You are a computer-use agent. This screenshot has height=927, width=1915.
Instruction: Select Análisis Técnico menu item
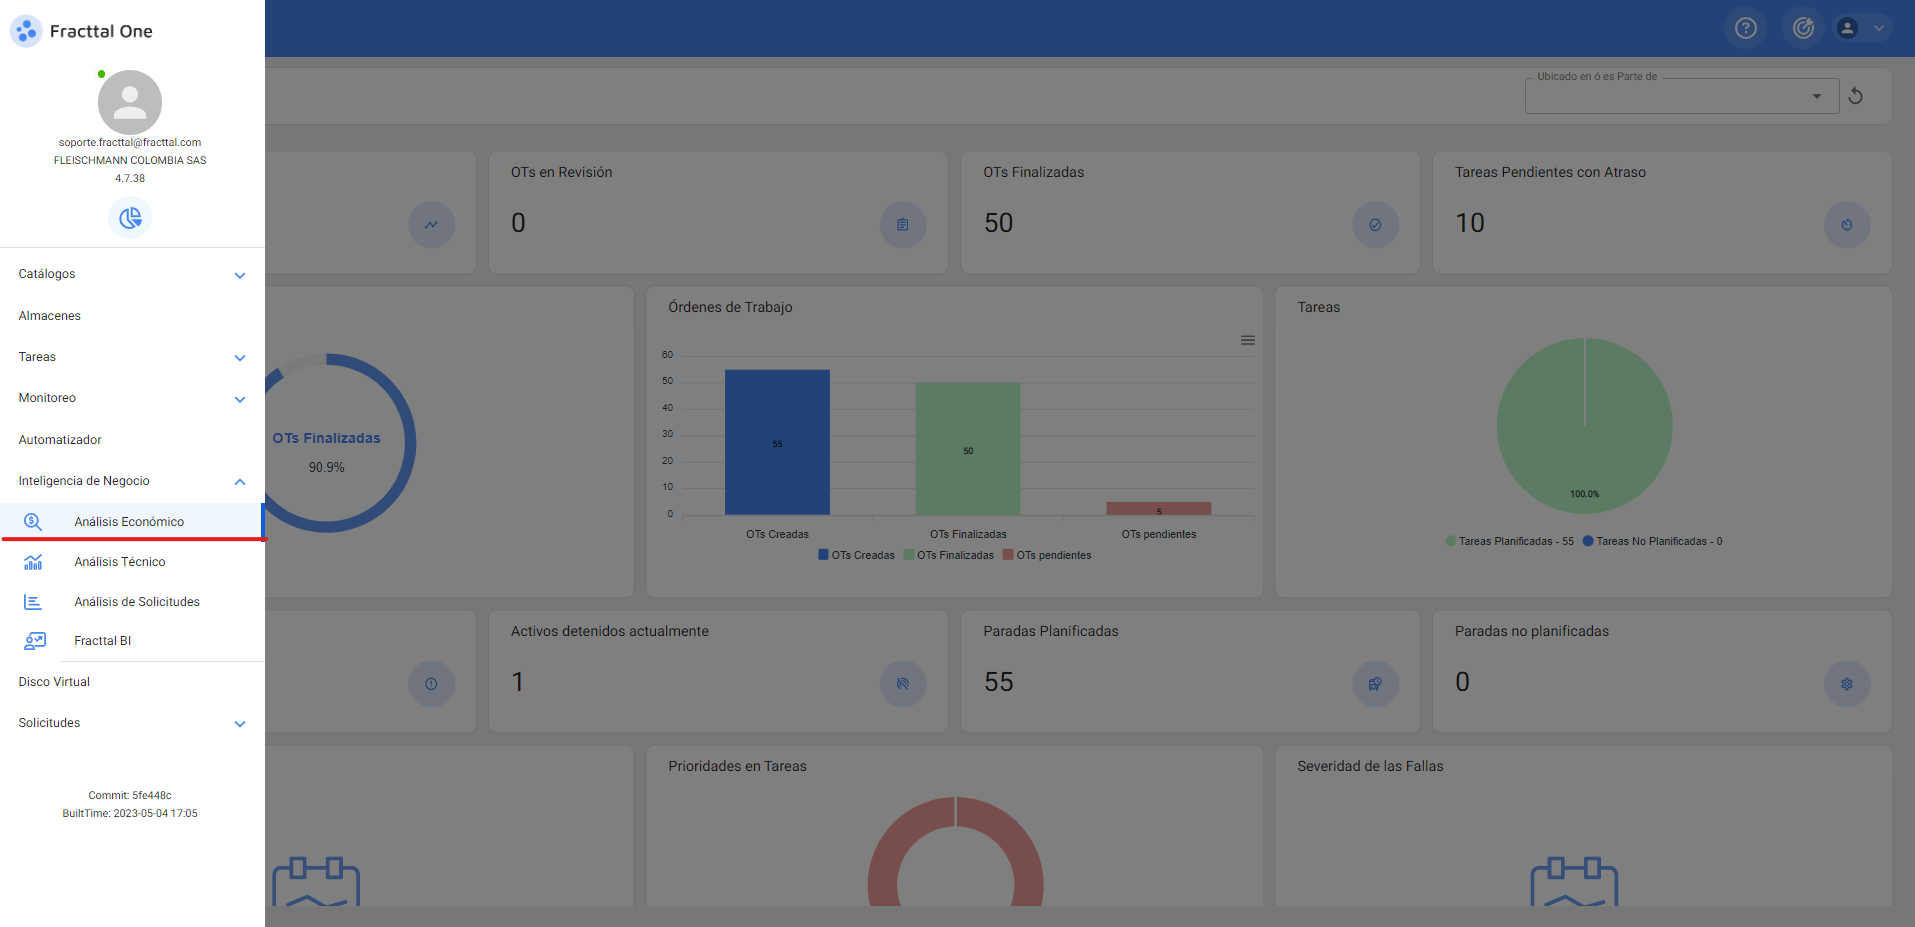tap(120, 562)
